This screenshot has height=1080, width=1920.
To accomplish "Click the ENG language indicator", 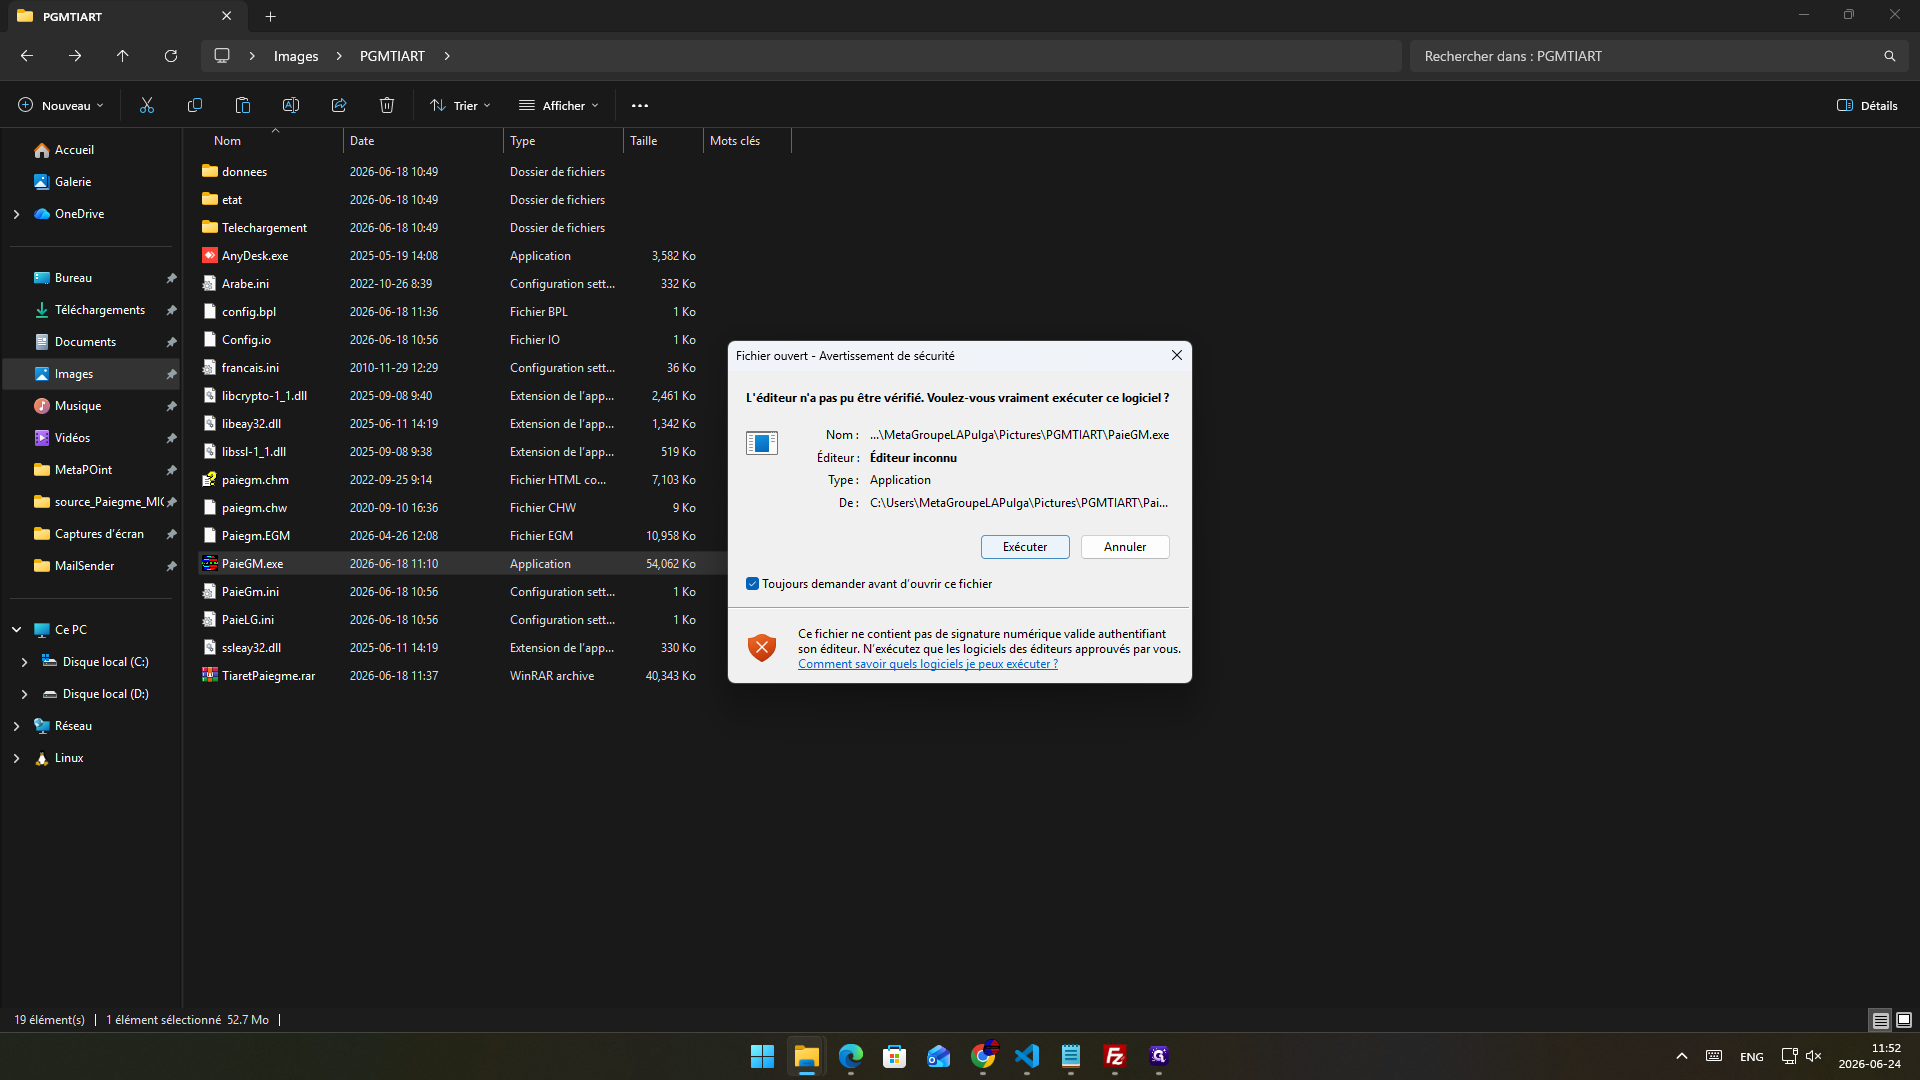I will 1751,1057.
